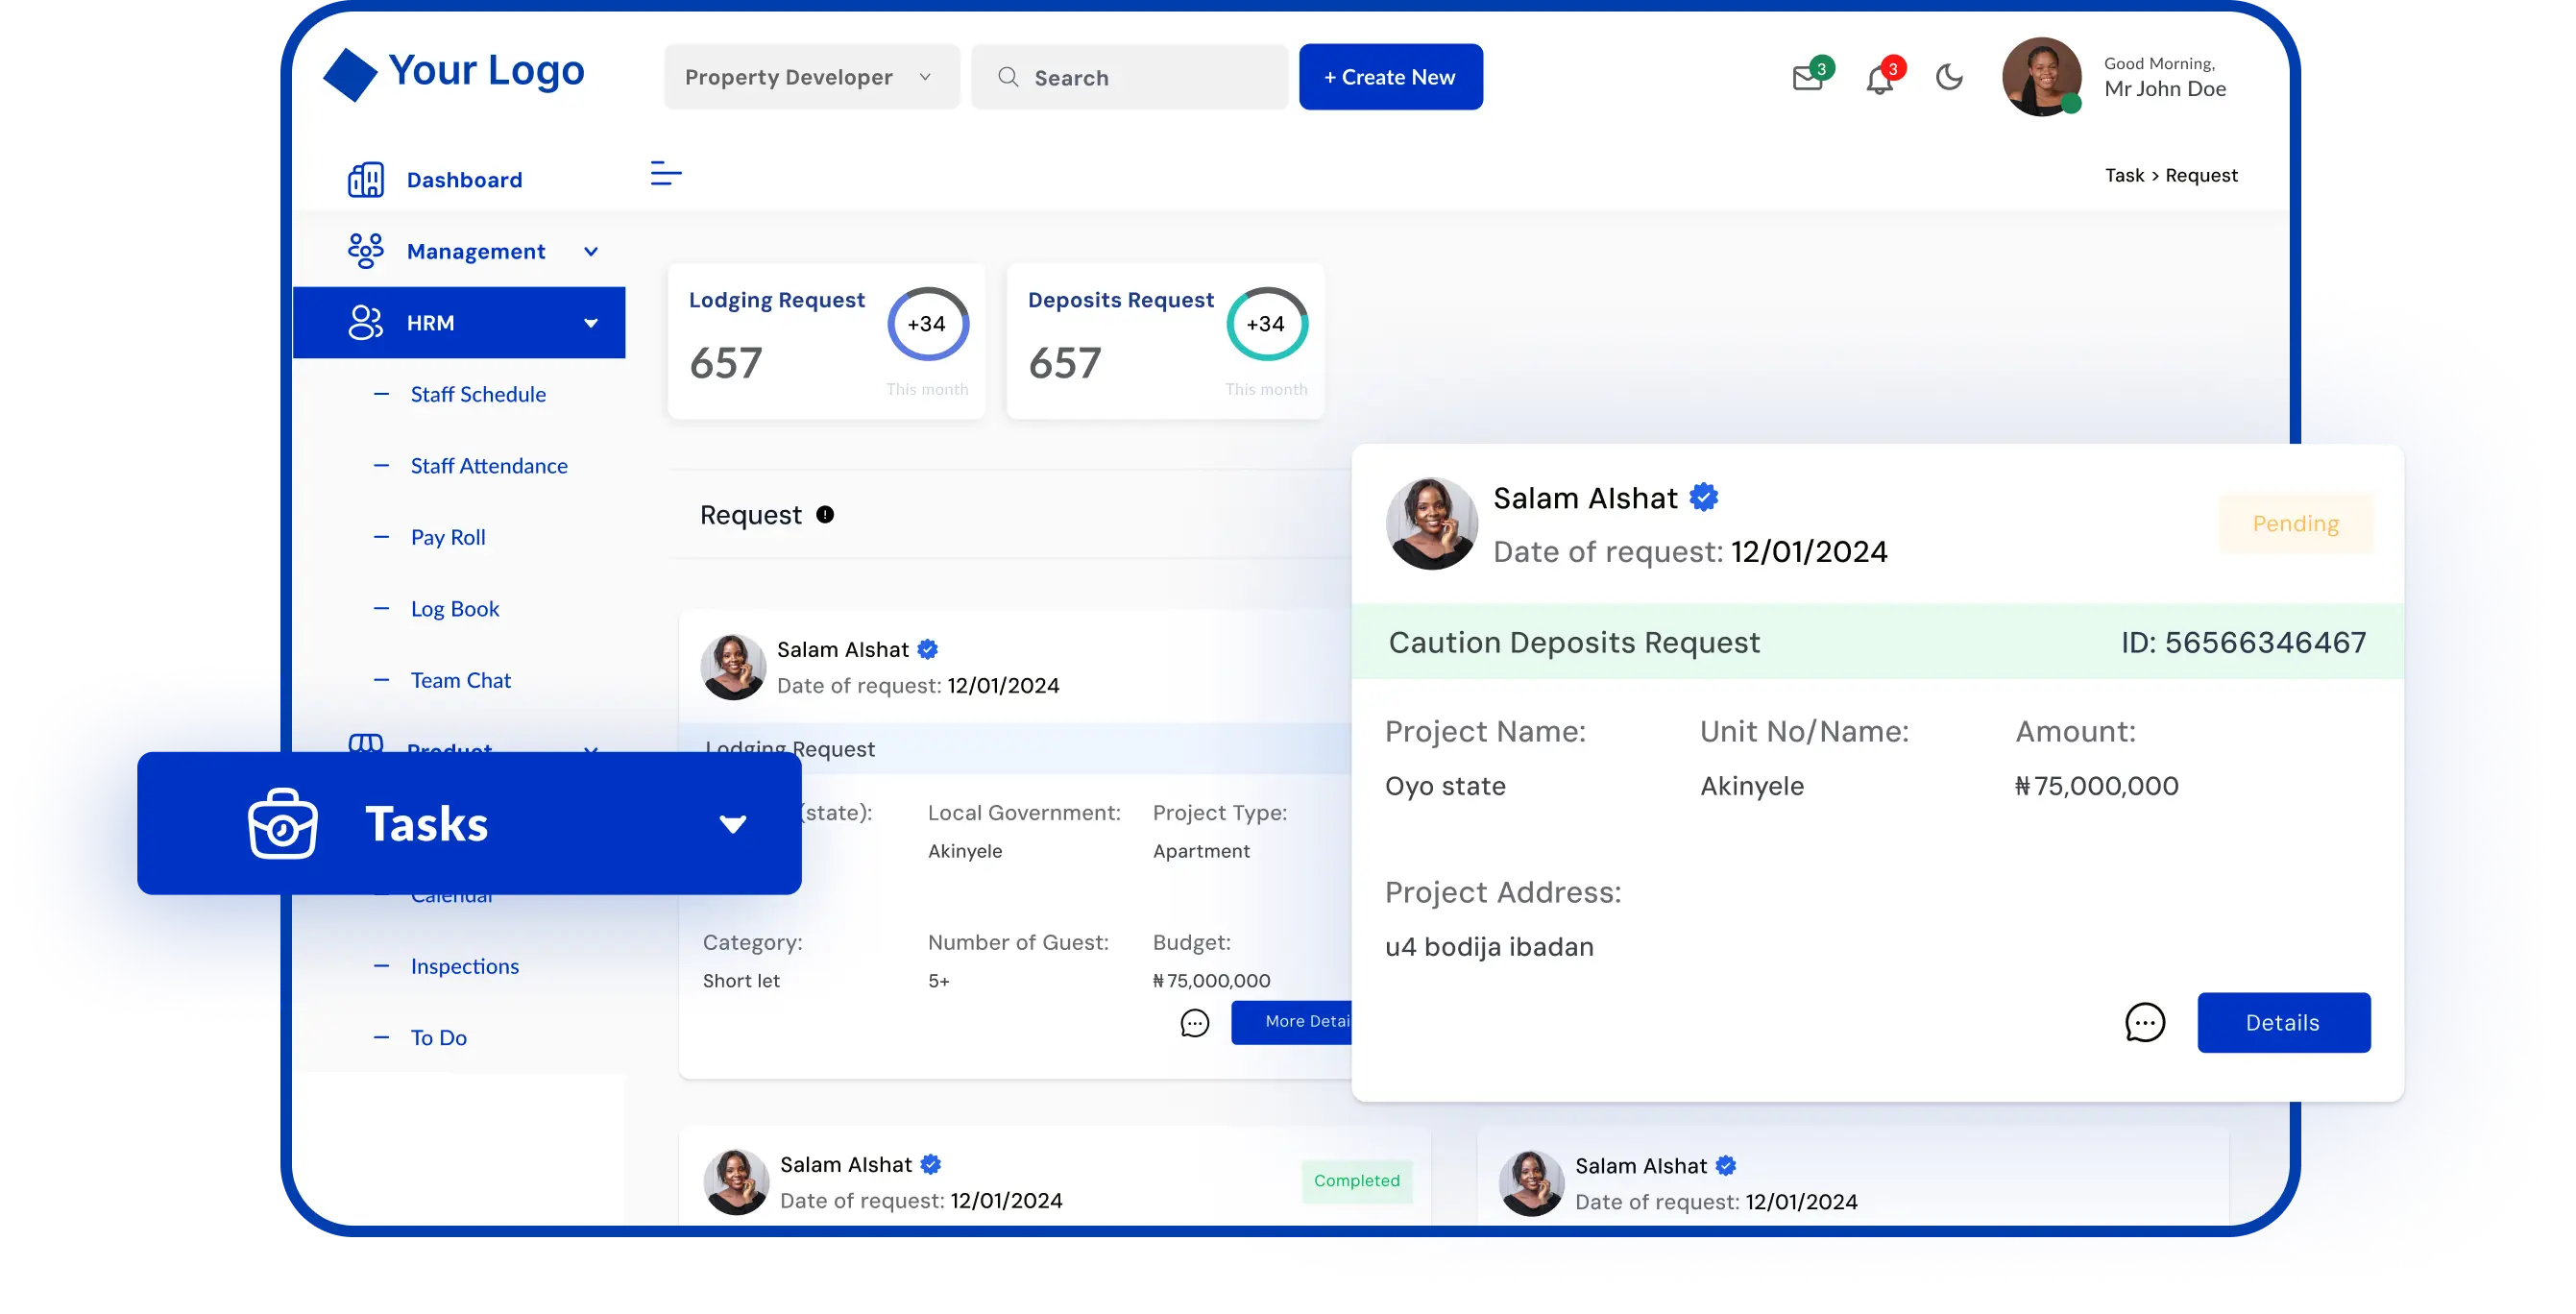Click the u4 bodija ibadan address
This screenshot has width=2576, height=1314.
click(x=1489, y=947)
